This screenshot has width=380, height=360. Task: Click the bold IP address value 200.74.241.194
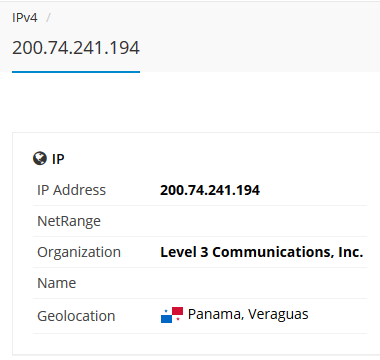click(210, 190)
